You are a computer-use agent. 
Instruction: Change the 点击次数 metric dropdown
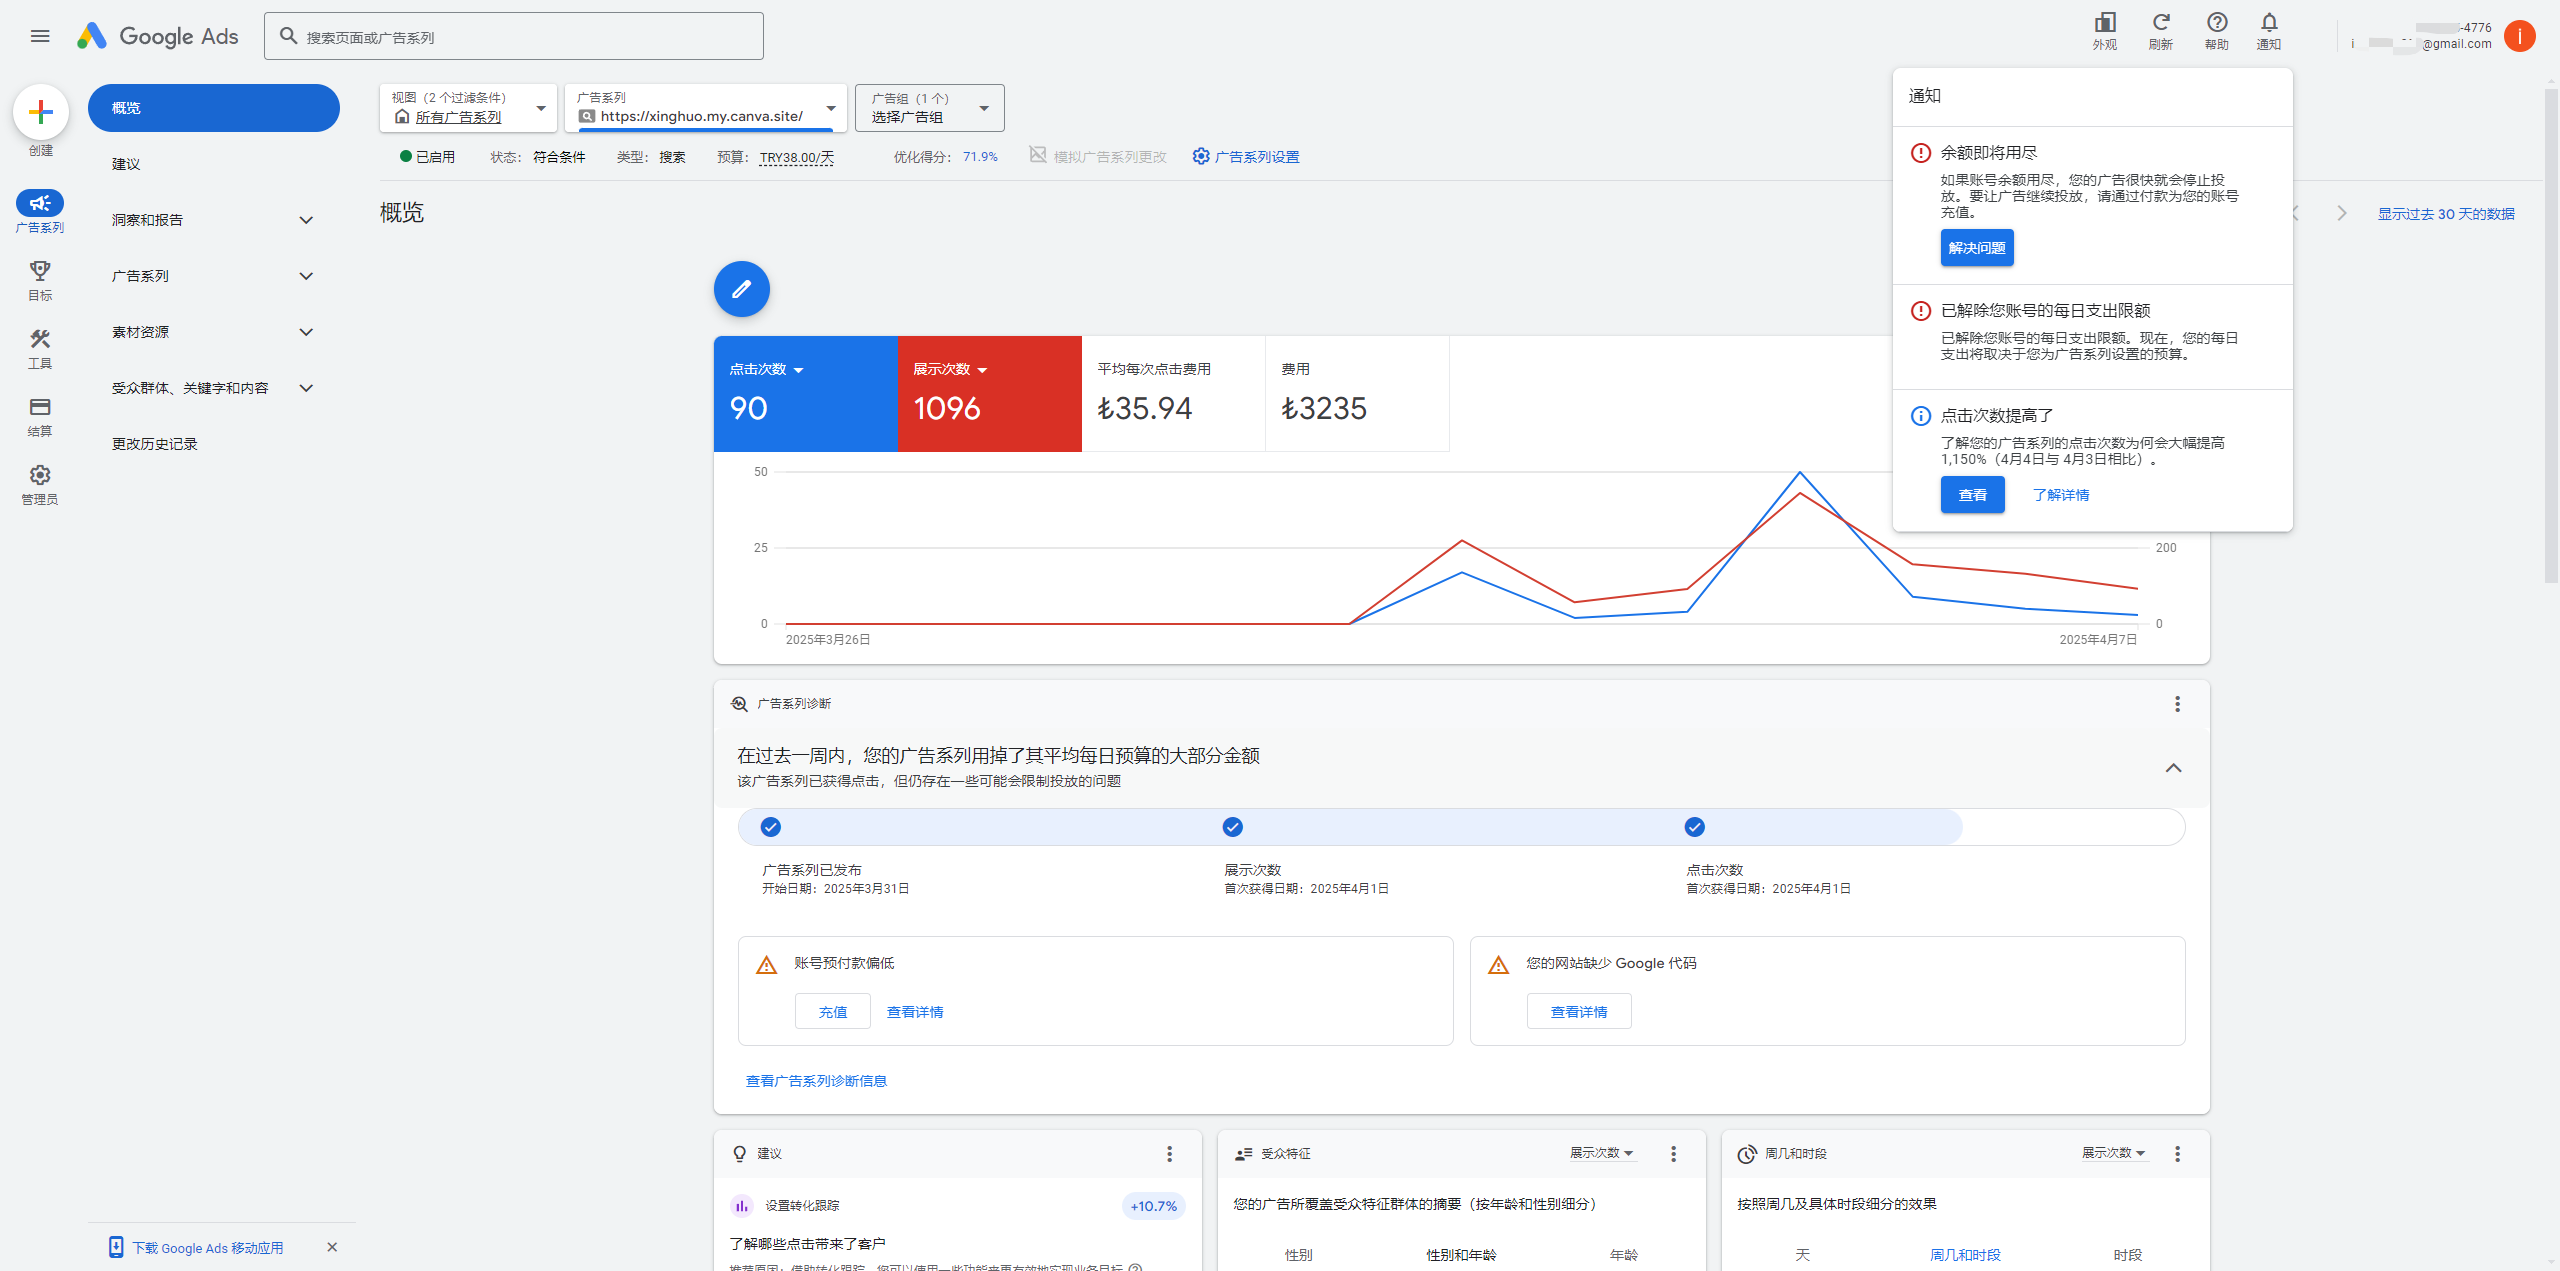coord(767,369)
